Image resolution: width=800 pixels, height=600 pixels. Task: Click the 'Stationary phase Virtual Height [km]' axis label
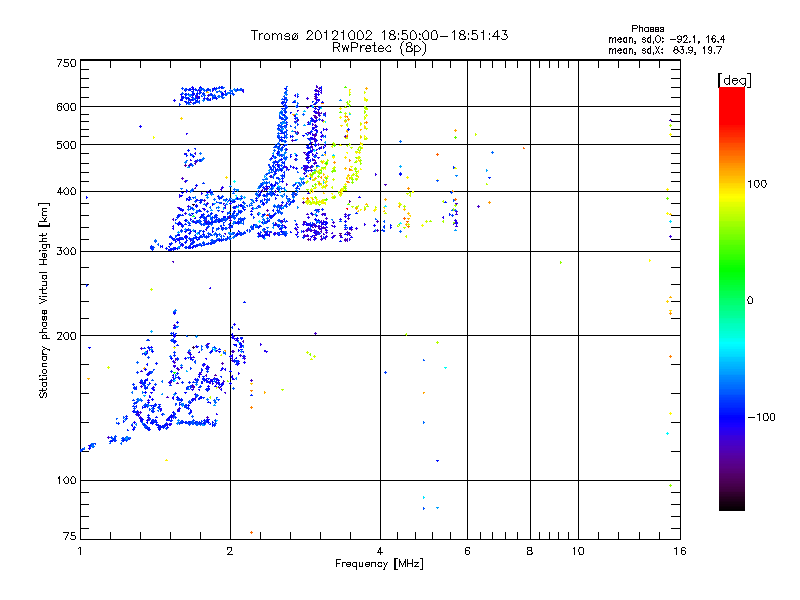43,300
